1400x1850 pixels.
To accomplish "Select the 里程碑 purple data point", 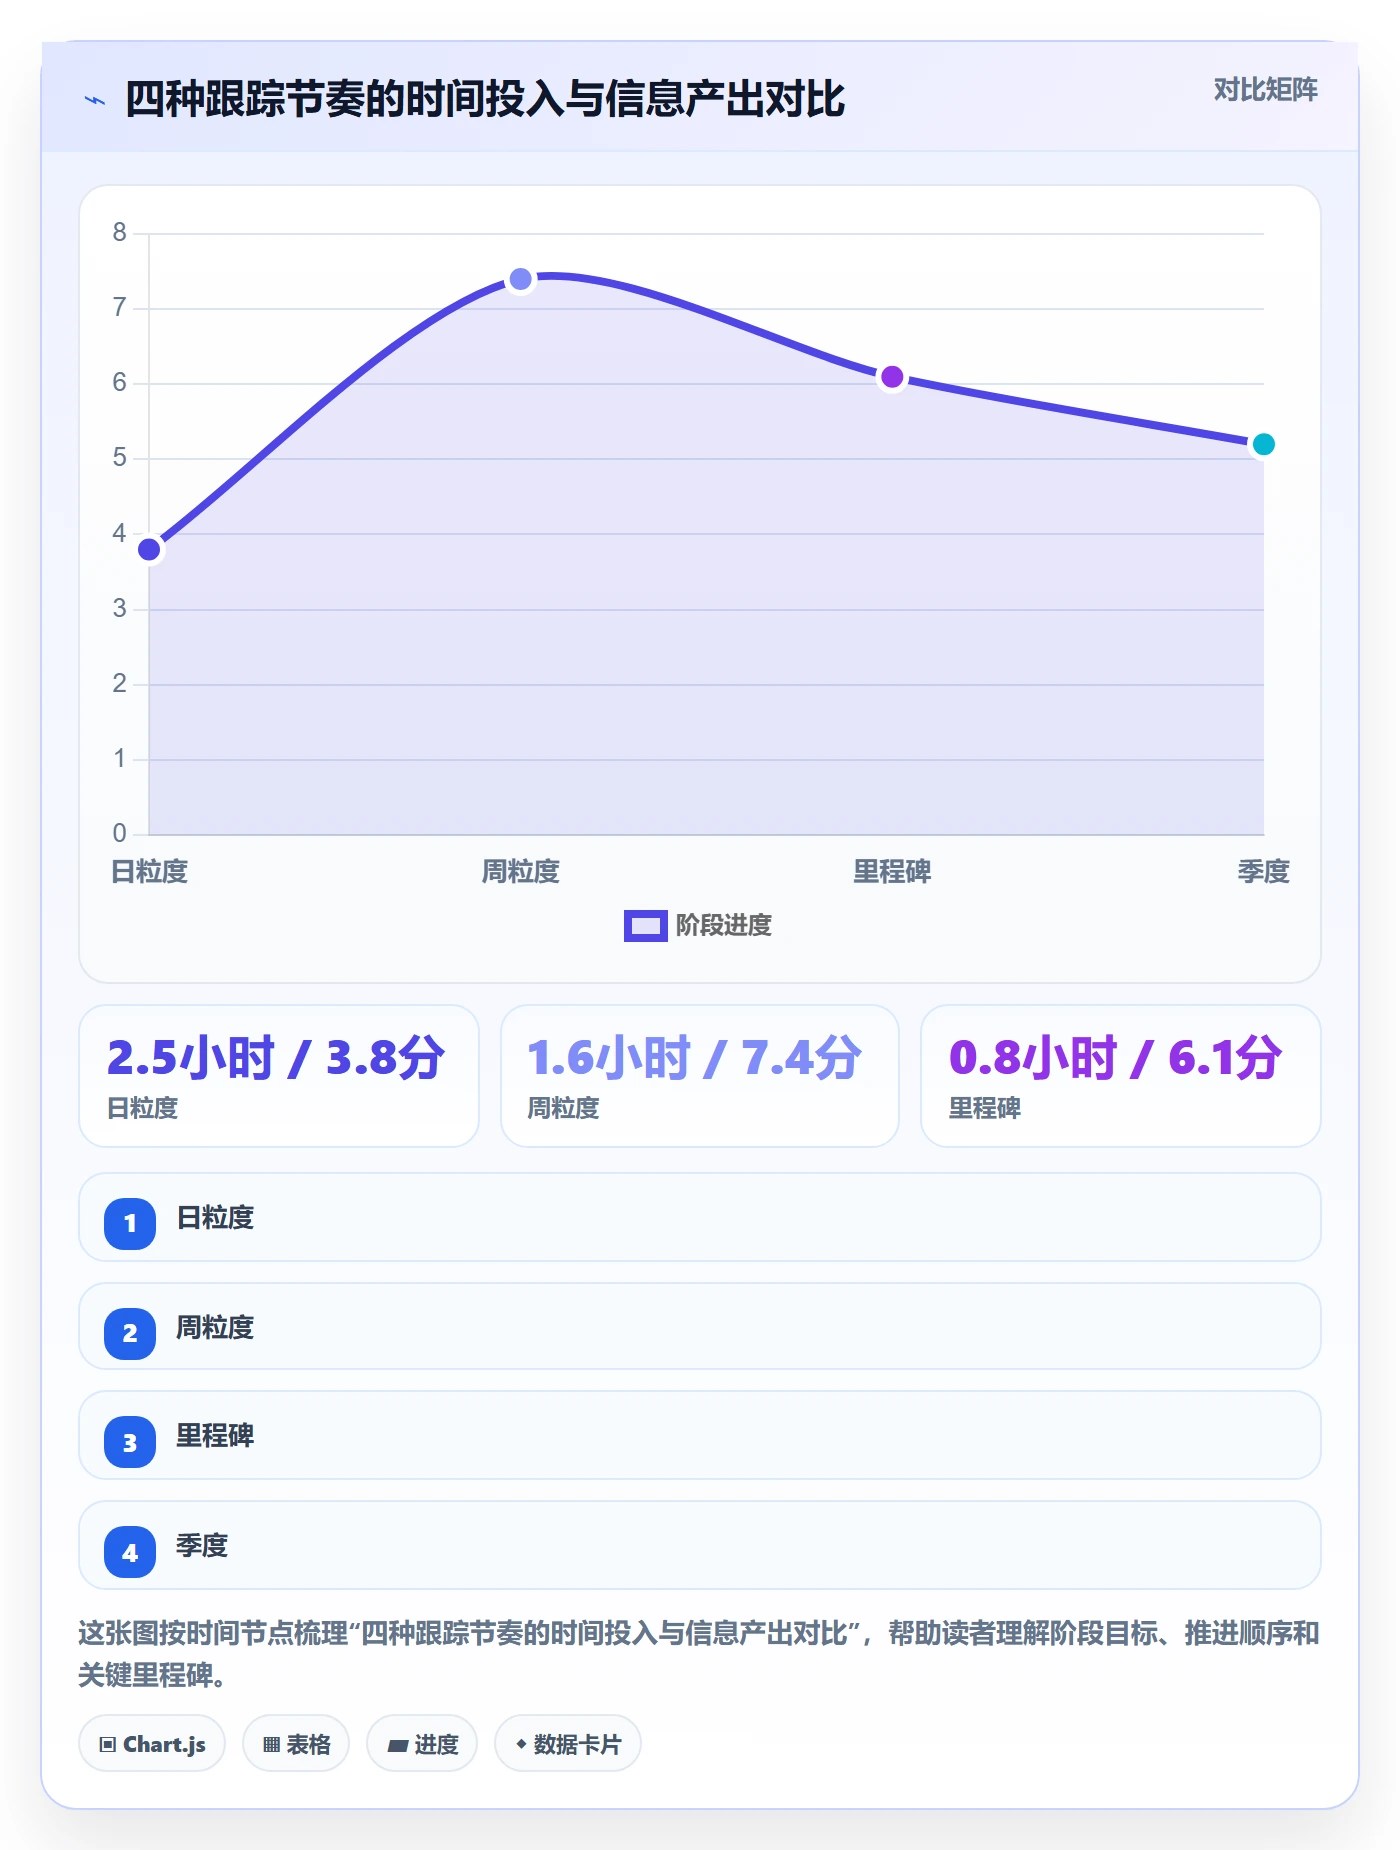I will pyautogui.click(x=892, y=377).
